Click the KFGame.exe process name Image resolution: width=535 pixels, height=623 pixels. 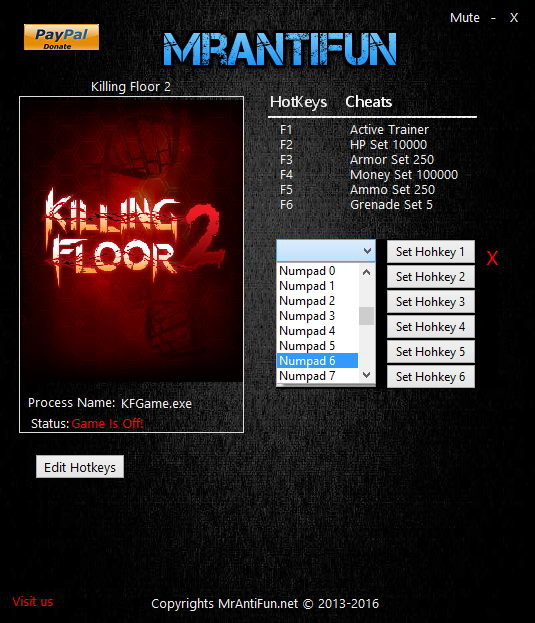(156, 403)
